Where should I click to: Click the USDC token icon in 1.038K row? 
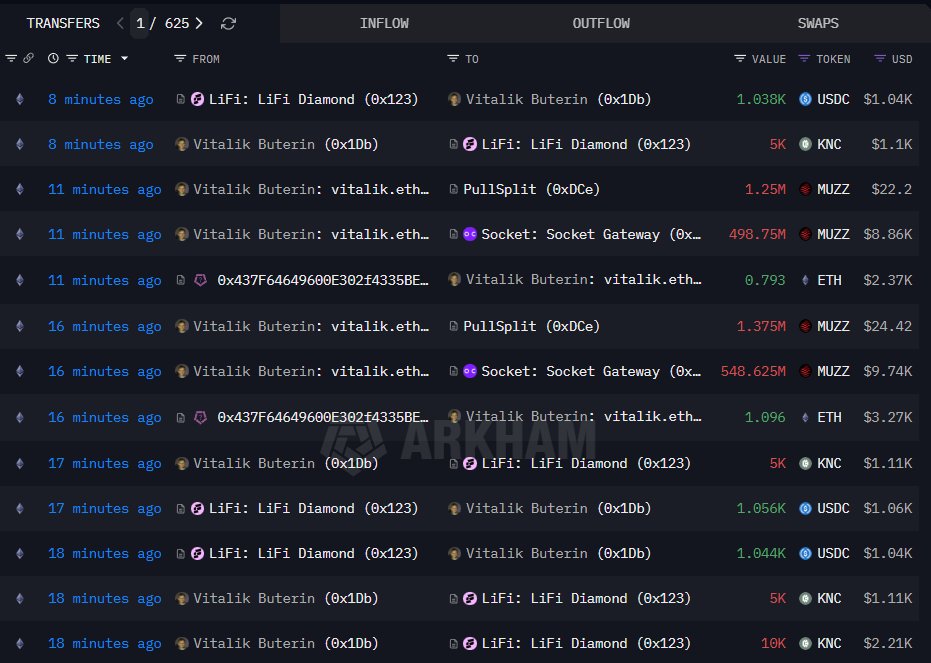(x=805, y=99)
